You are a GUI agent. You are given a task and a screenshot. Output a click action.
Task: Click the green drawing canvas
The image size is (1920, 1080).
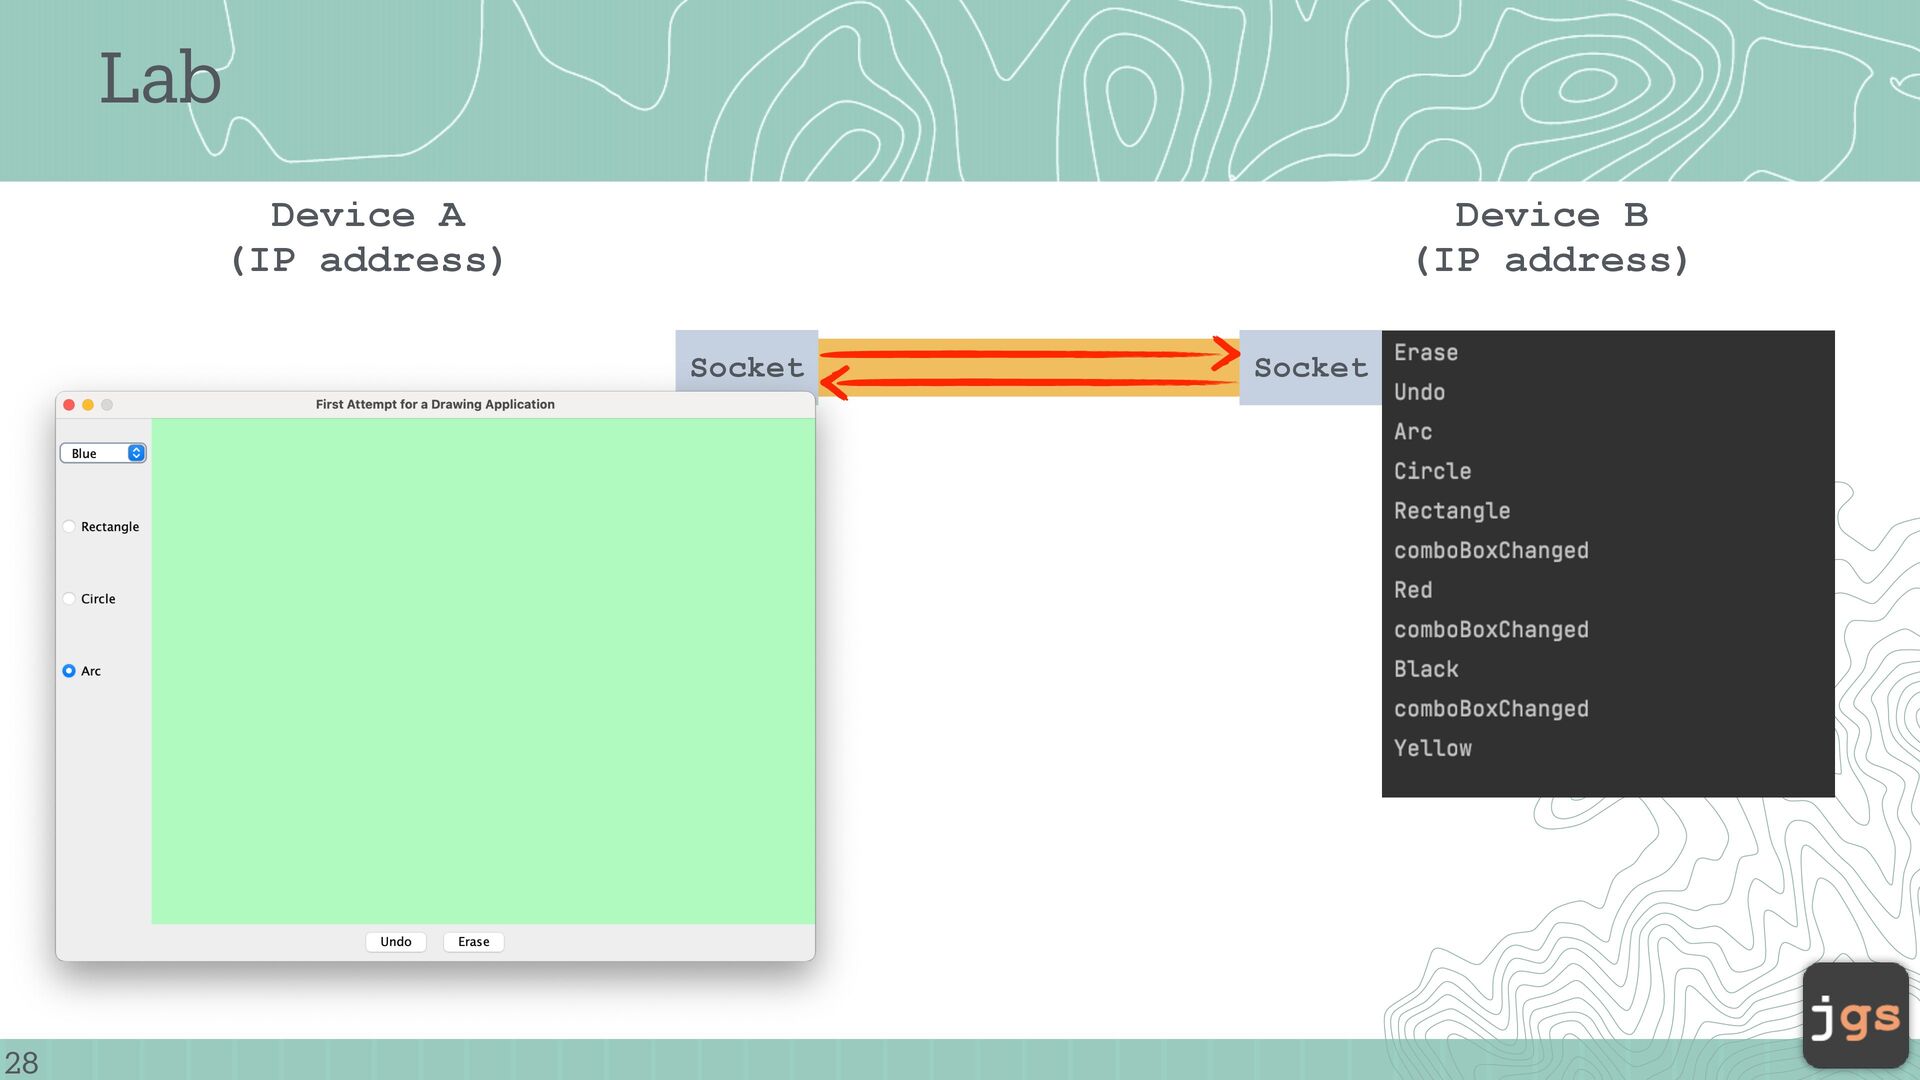(x=483, y=670)
